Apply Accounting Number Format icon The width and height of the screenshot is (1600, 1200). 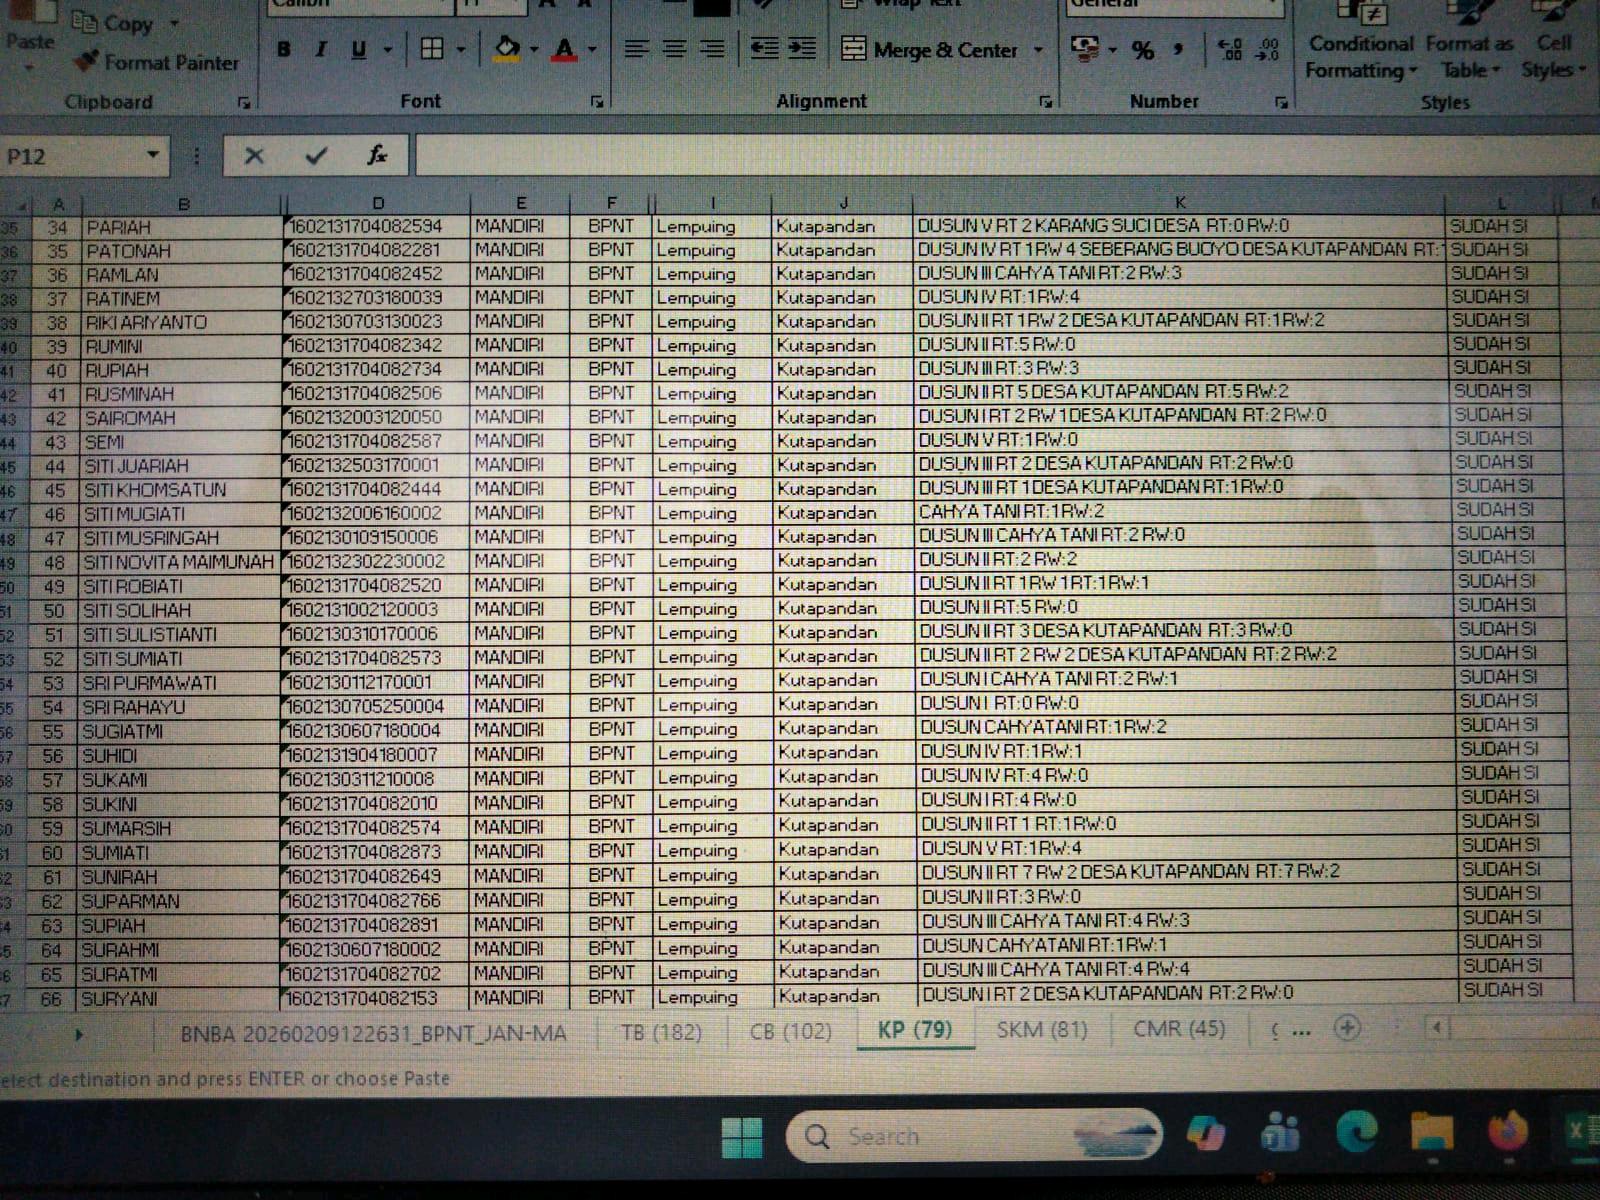[1084, 49]
